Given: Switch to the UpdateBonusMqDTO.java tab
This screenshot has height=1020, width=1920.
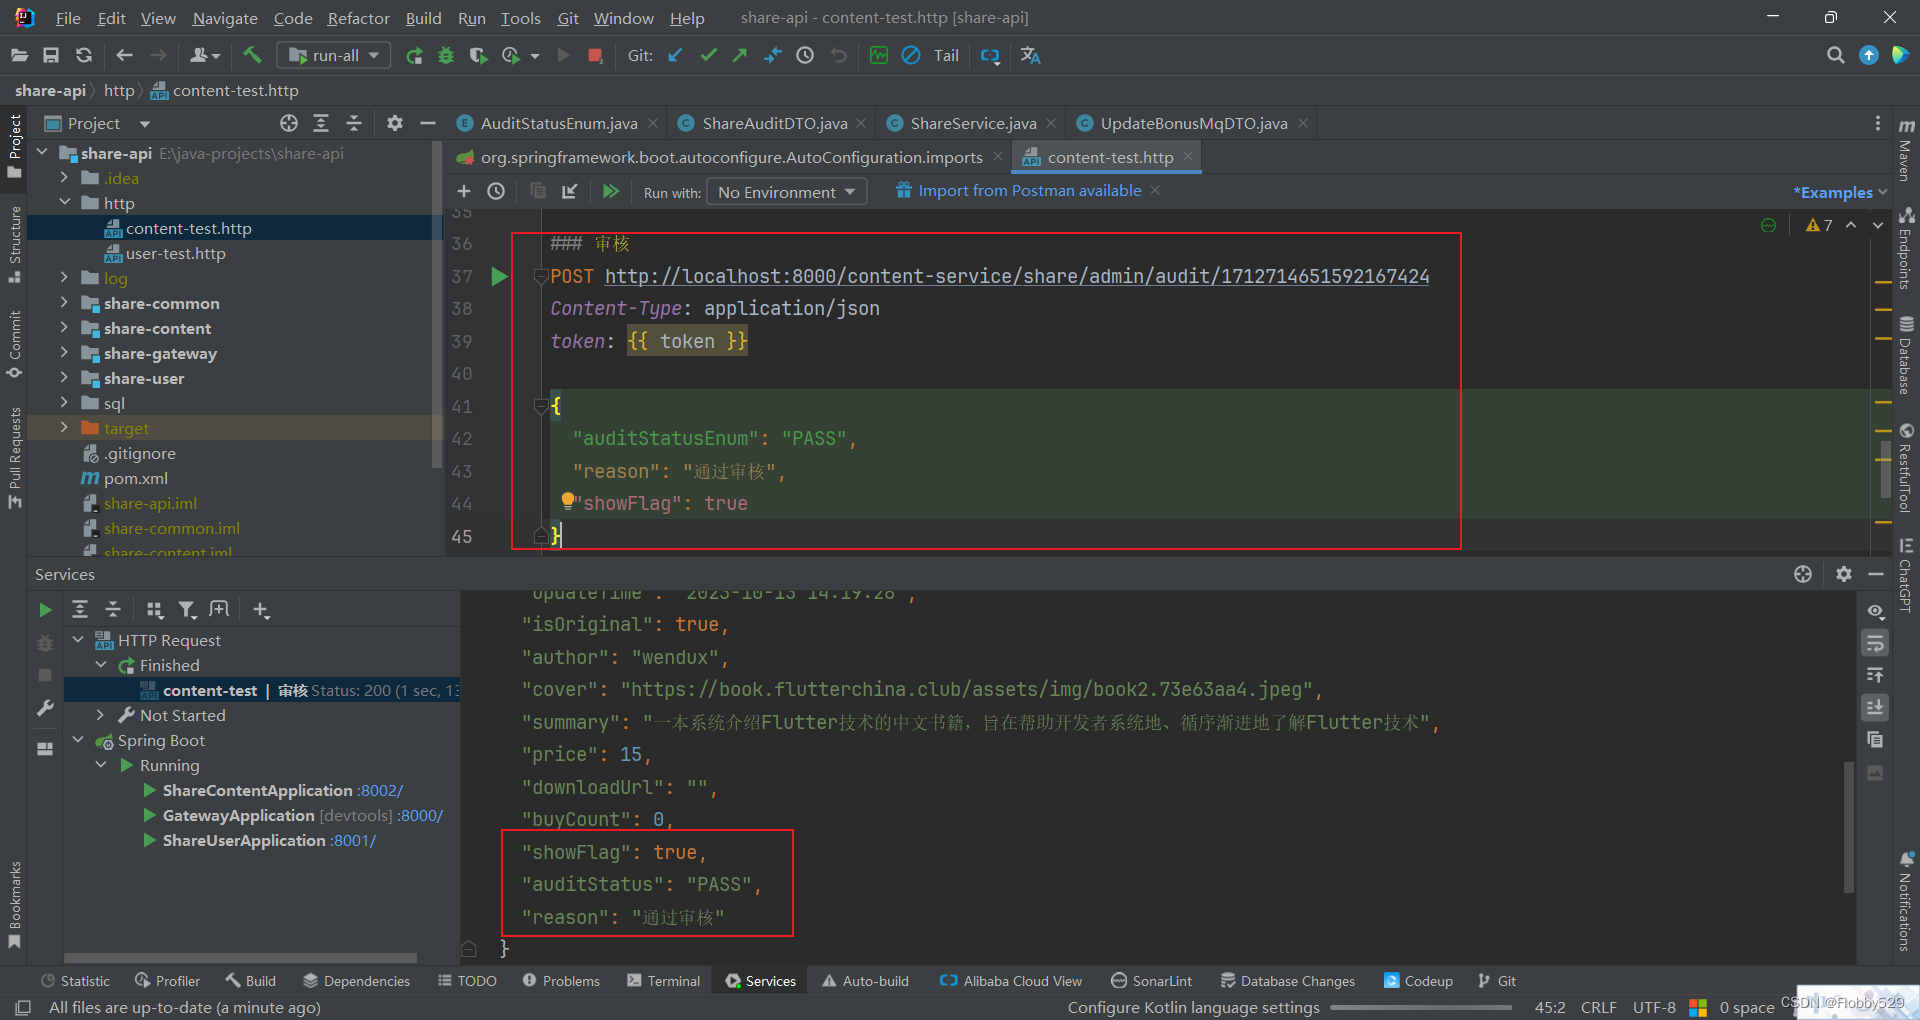Looking at the screenshot, I should (x=1193, y=123).
